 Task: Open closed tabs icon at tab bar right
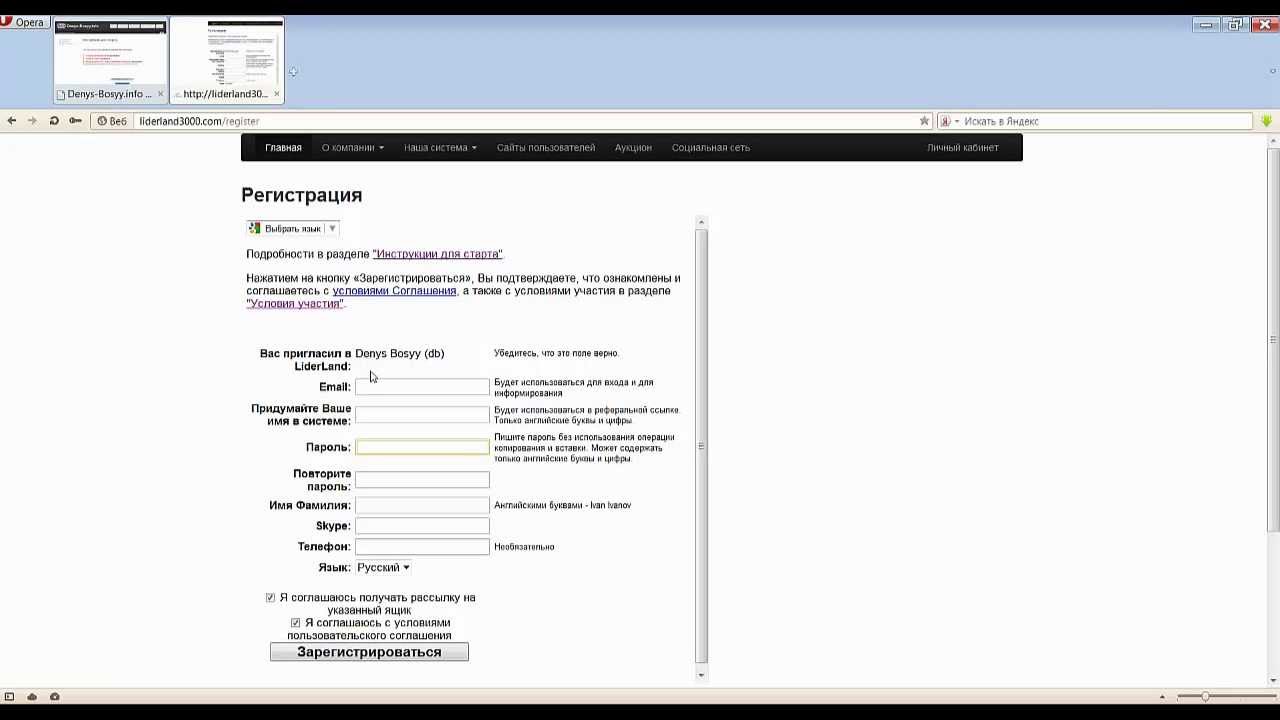tap(1273, 71)
